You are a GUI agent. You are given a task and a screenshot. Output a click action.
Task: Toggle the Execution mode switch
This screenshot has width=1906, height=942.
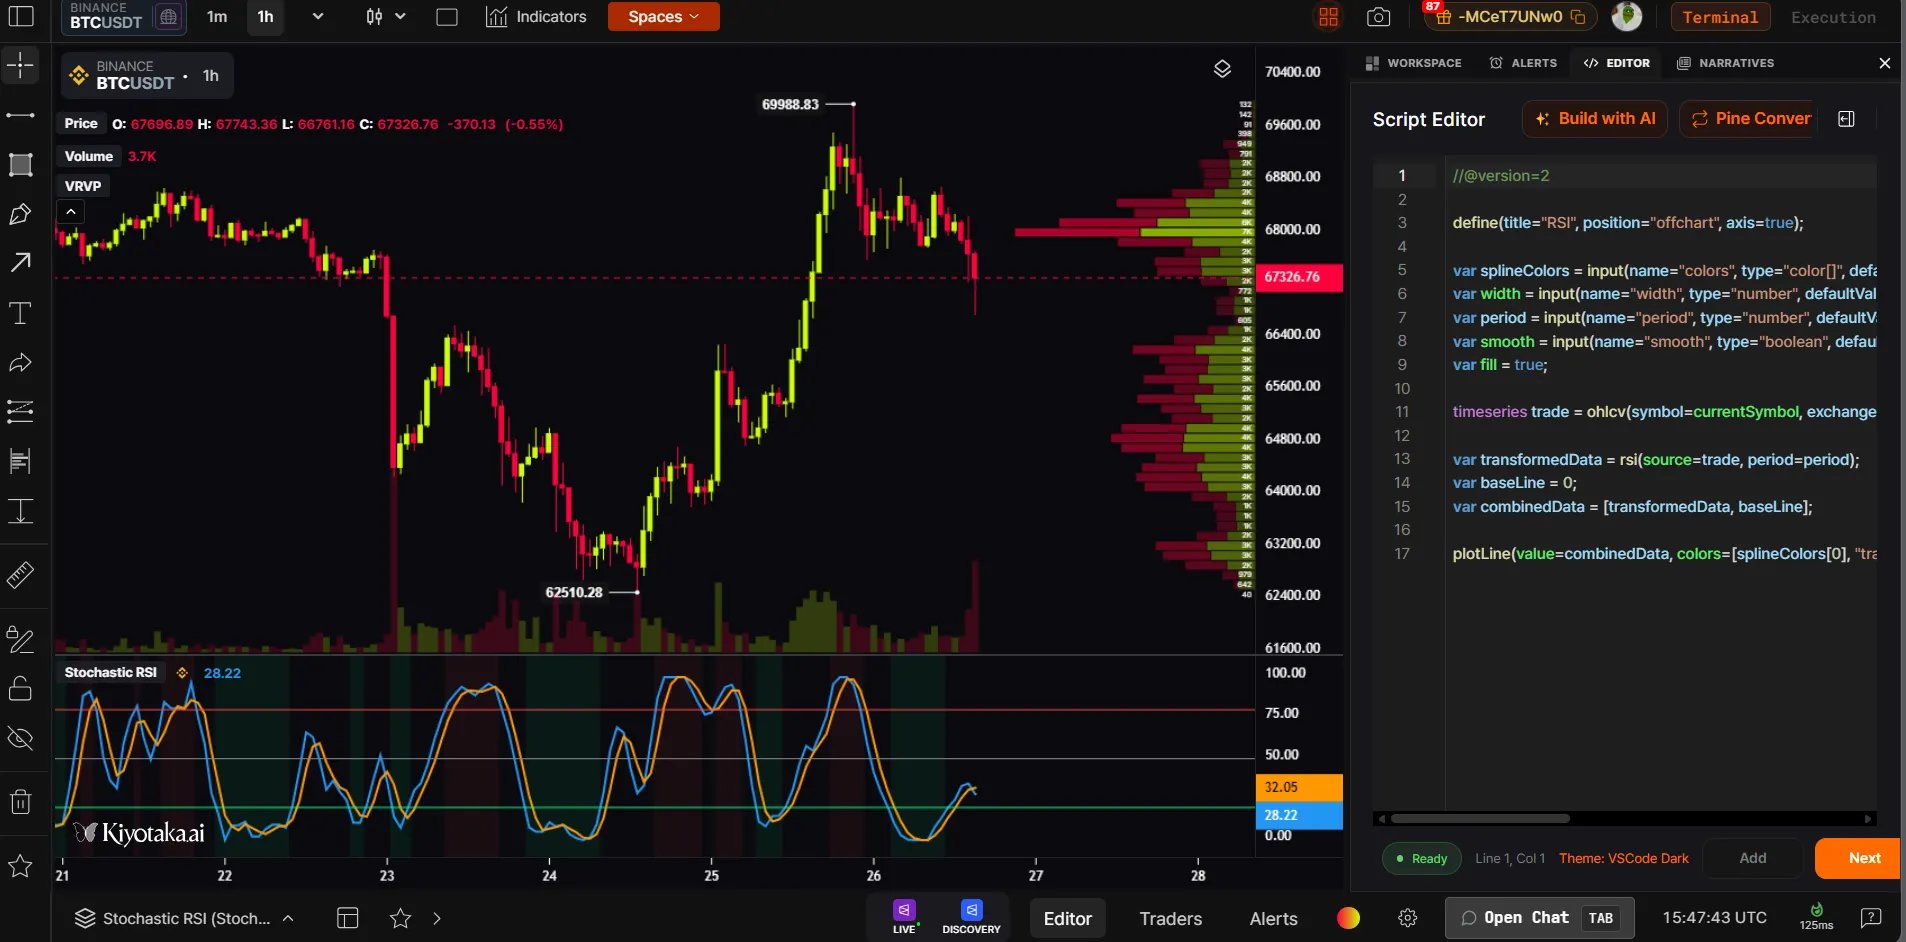click(1833, 17)
